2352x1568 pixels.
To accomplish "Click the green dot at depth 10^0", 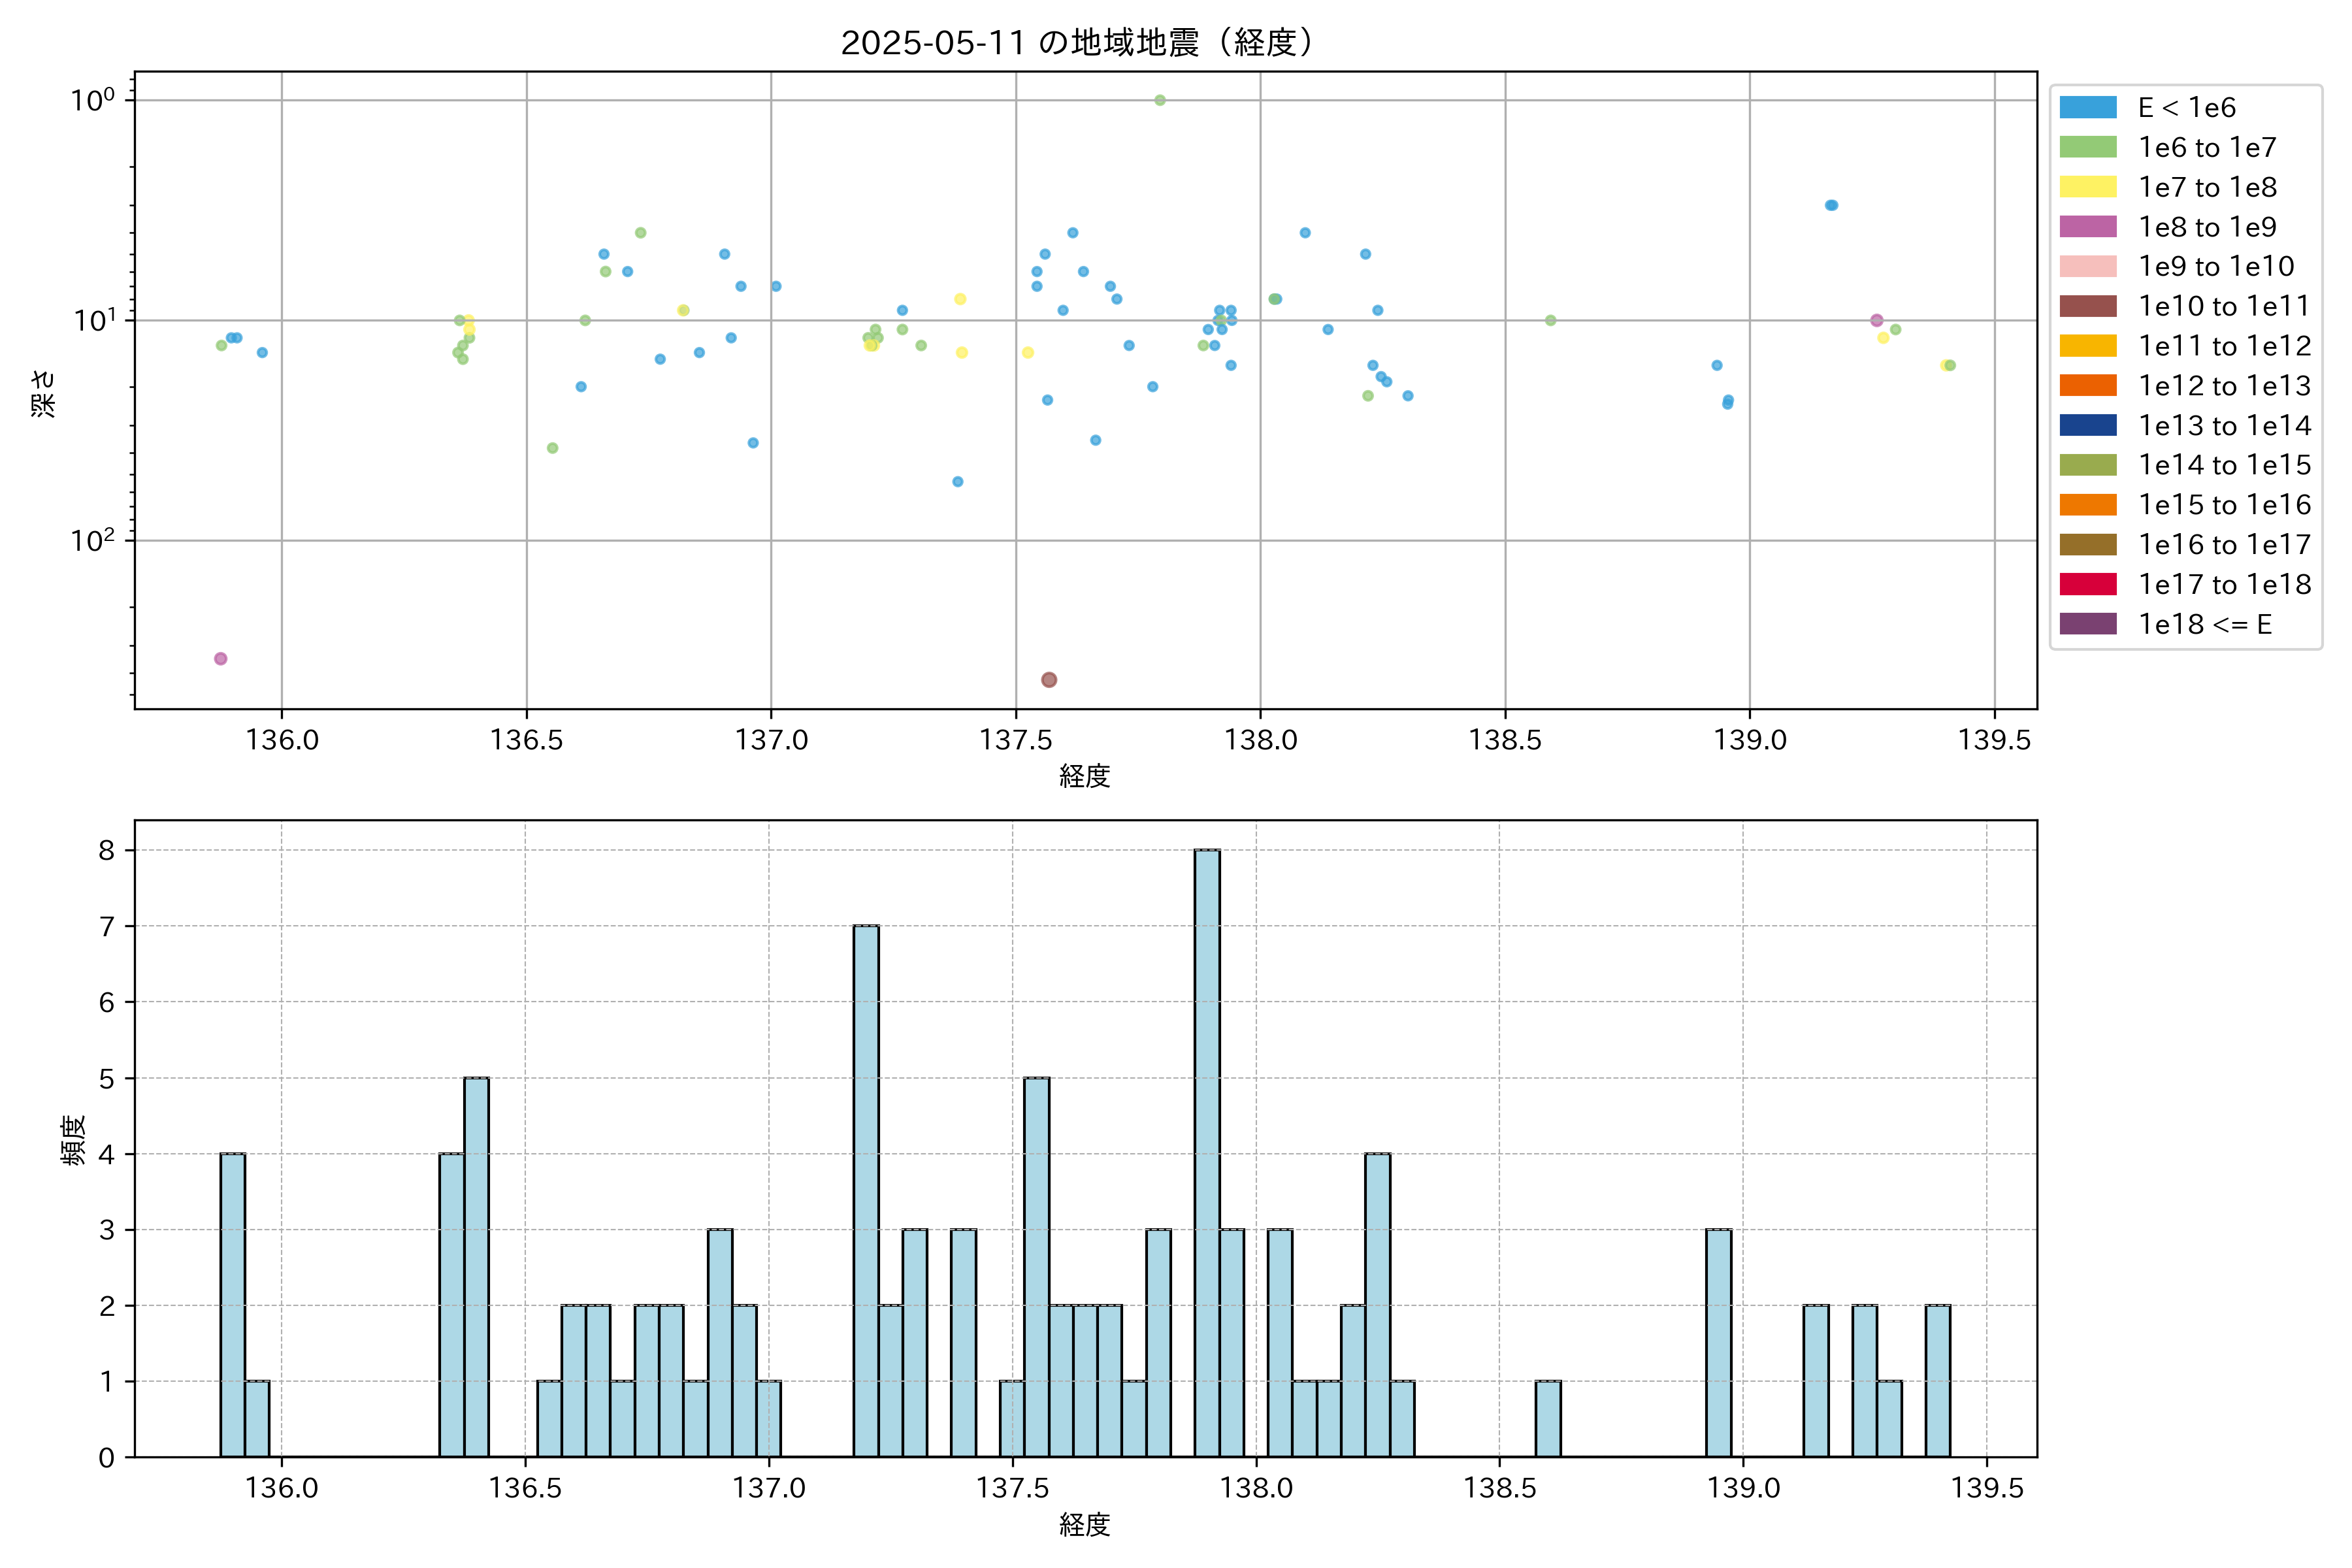I will [1160, 100].
